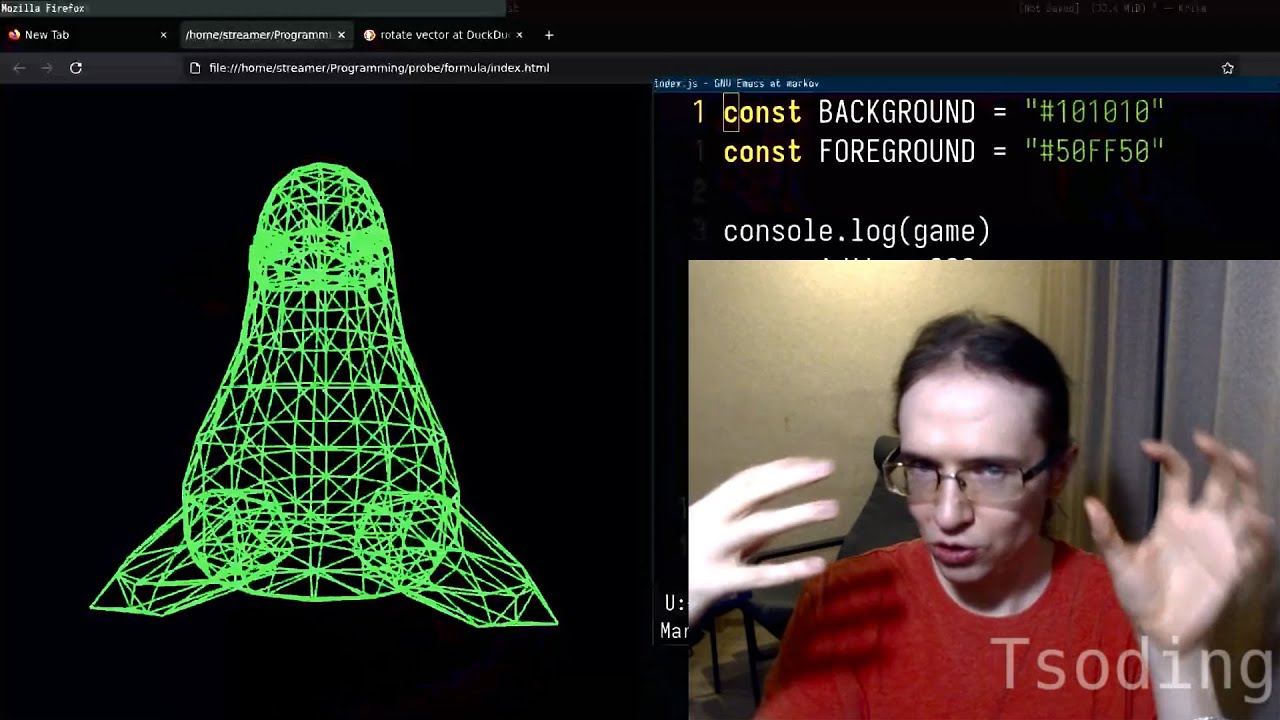Screen dimensions: 1280x720
Task: Navigate back using the back arrow
Action: 18,67
